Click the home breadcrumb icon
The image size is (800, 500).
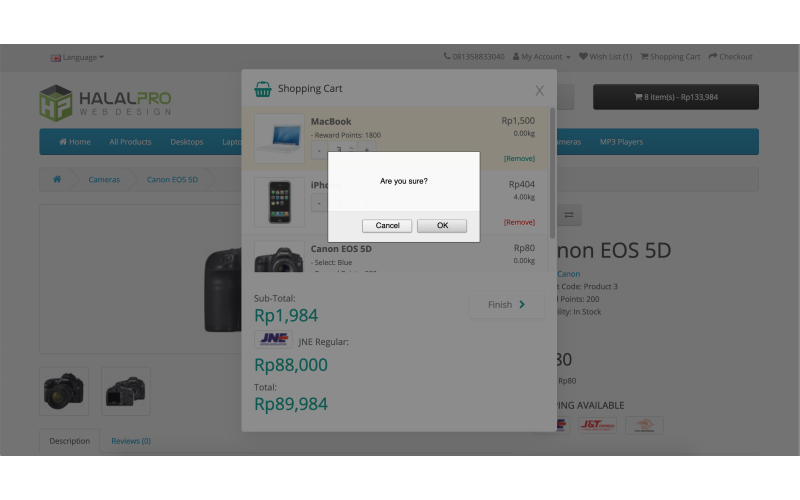[57, 180]
